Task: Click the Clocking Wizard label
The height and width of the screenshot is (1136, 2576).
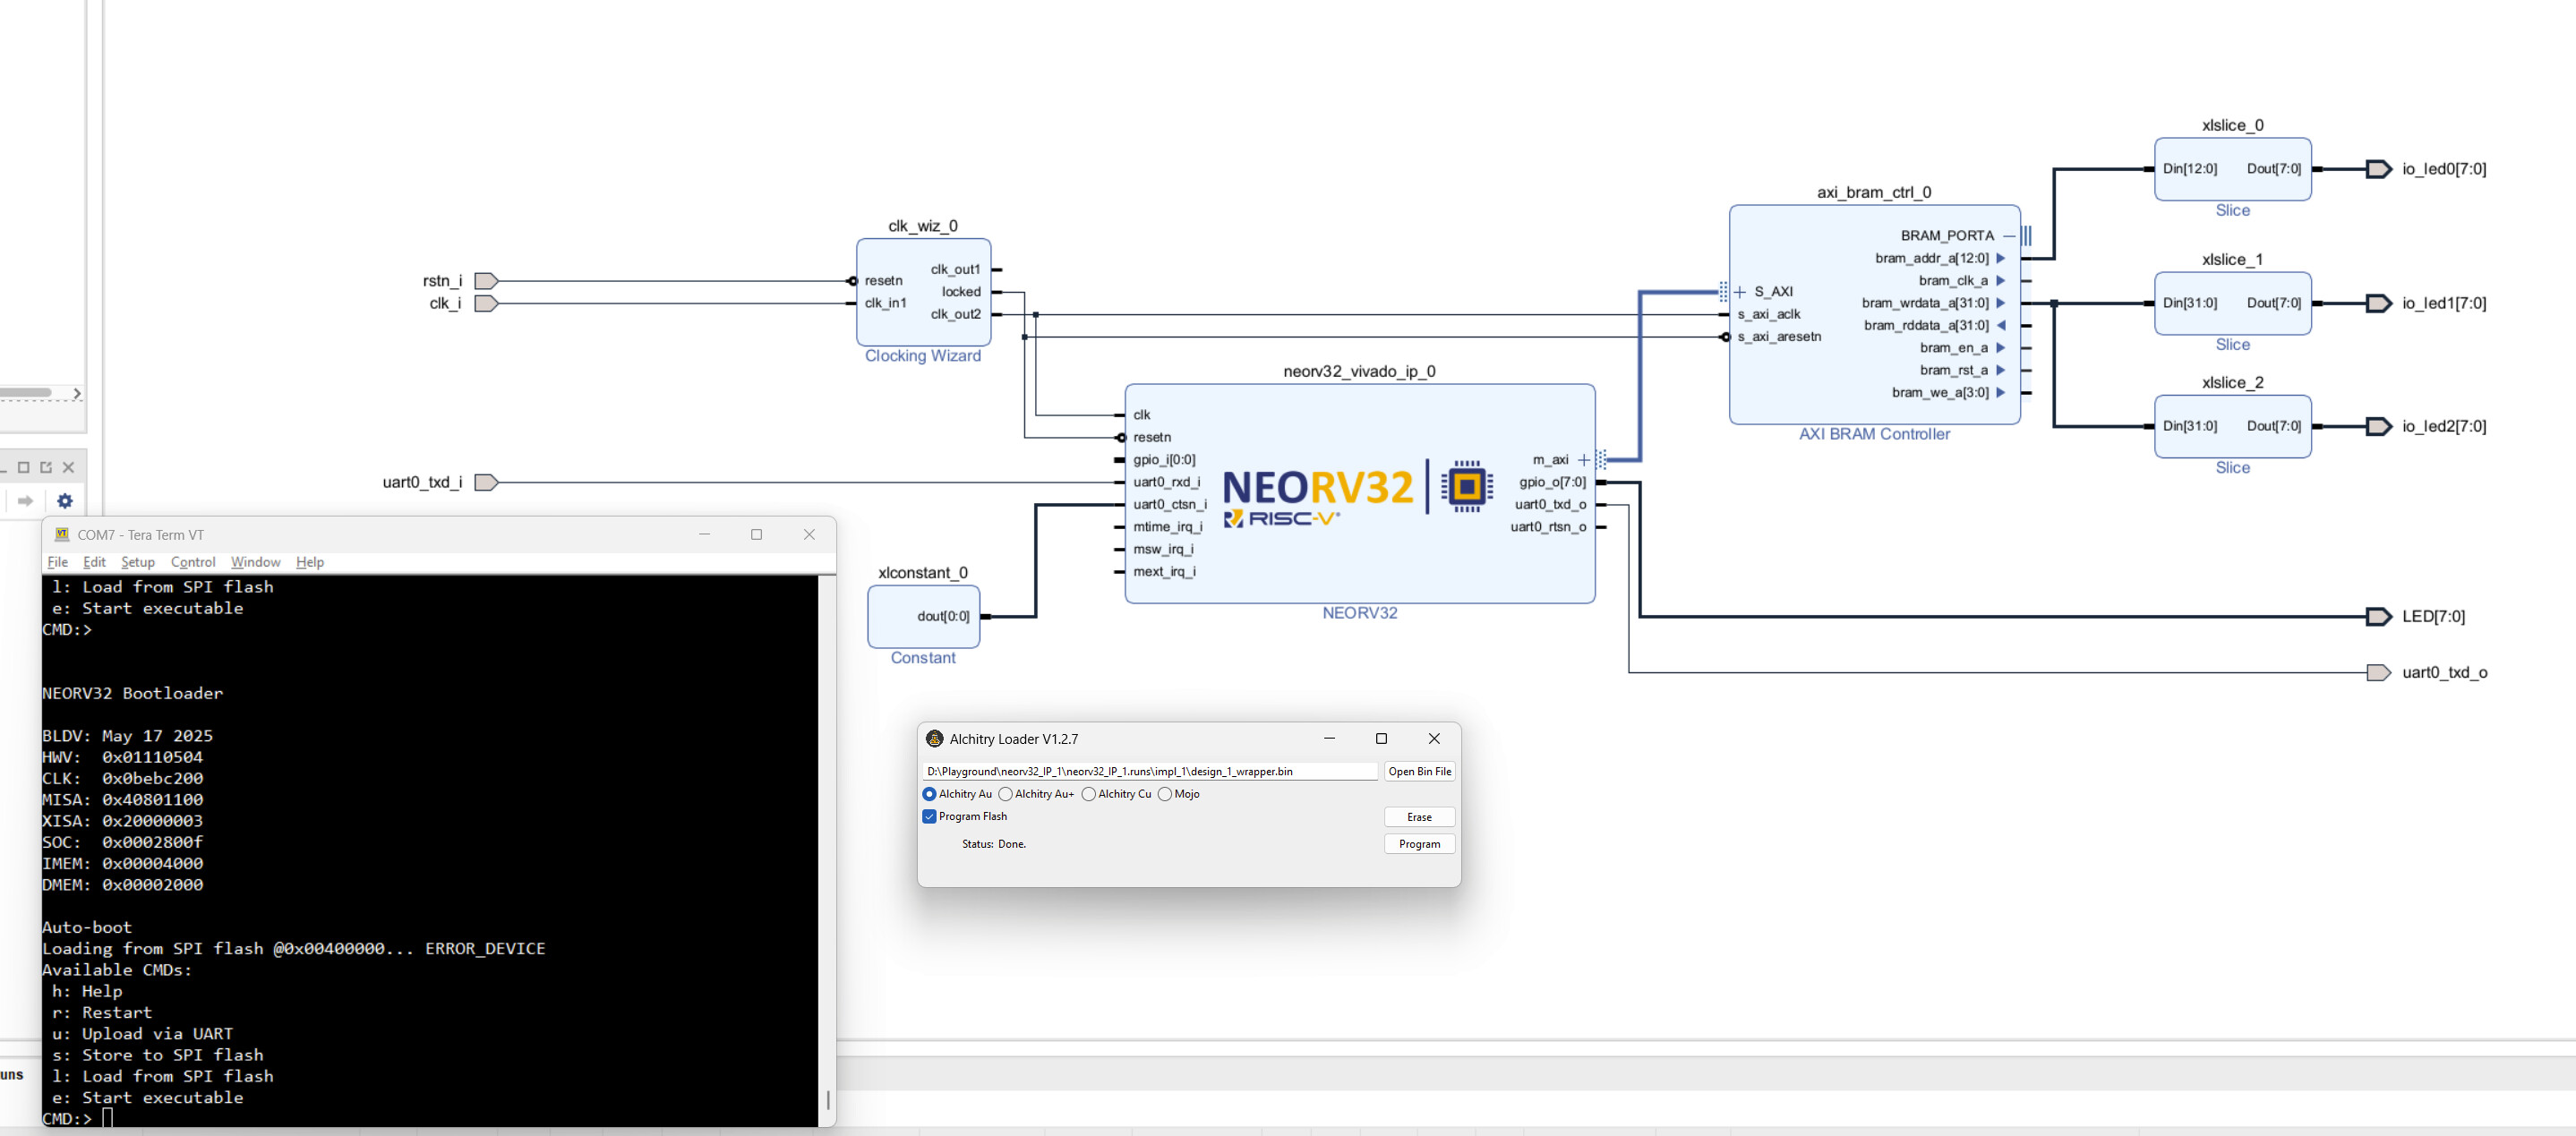Action: click(923, 356)
